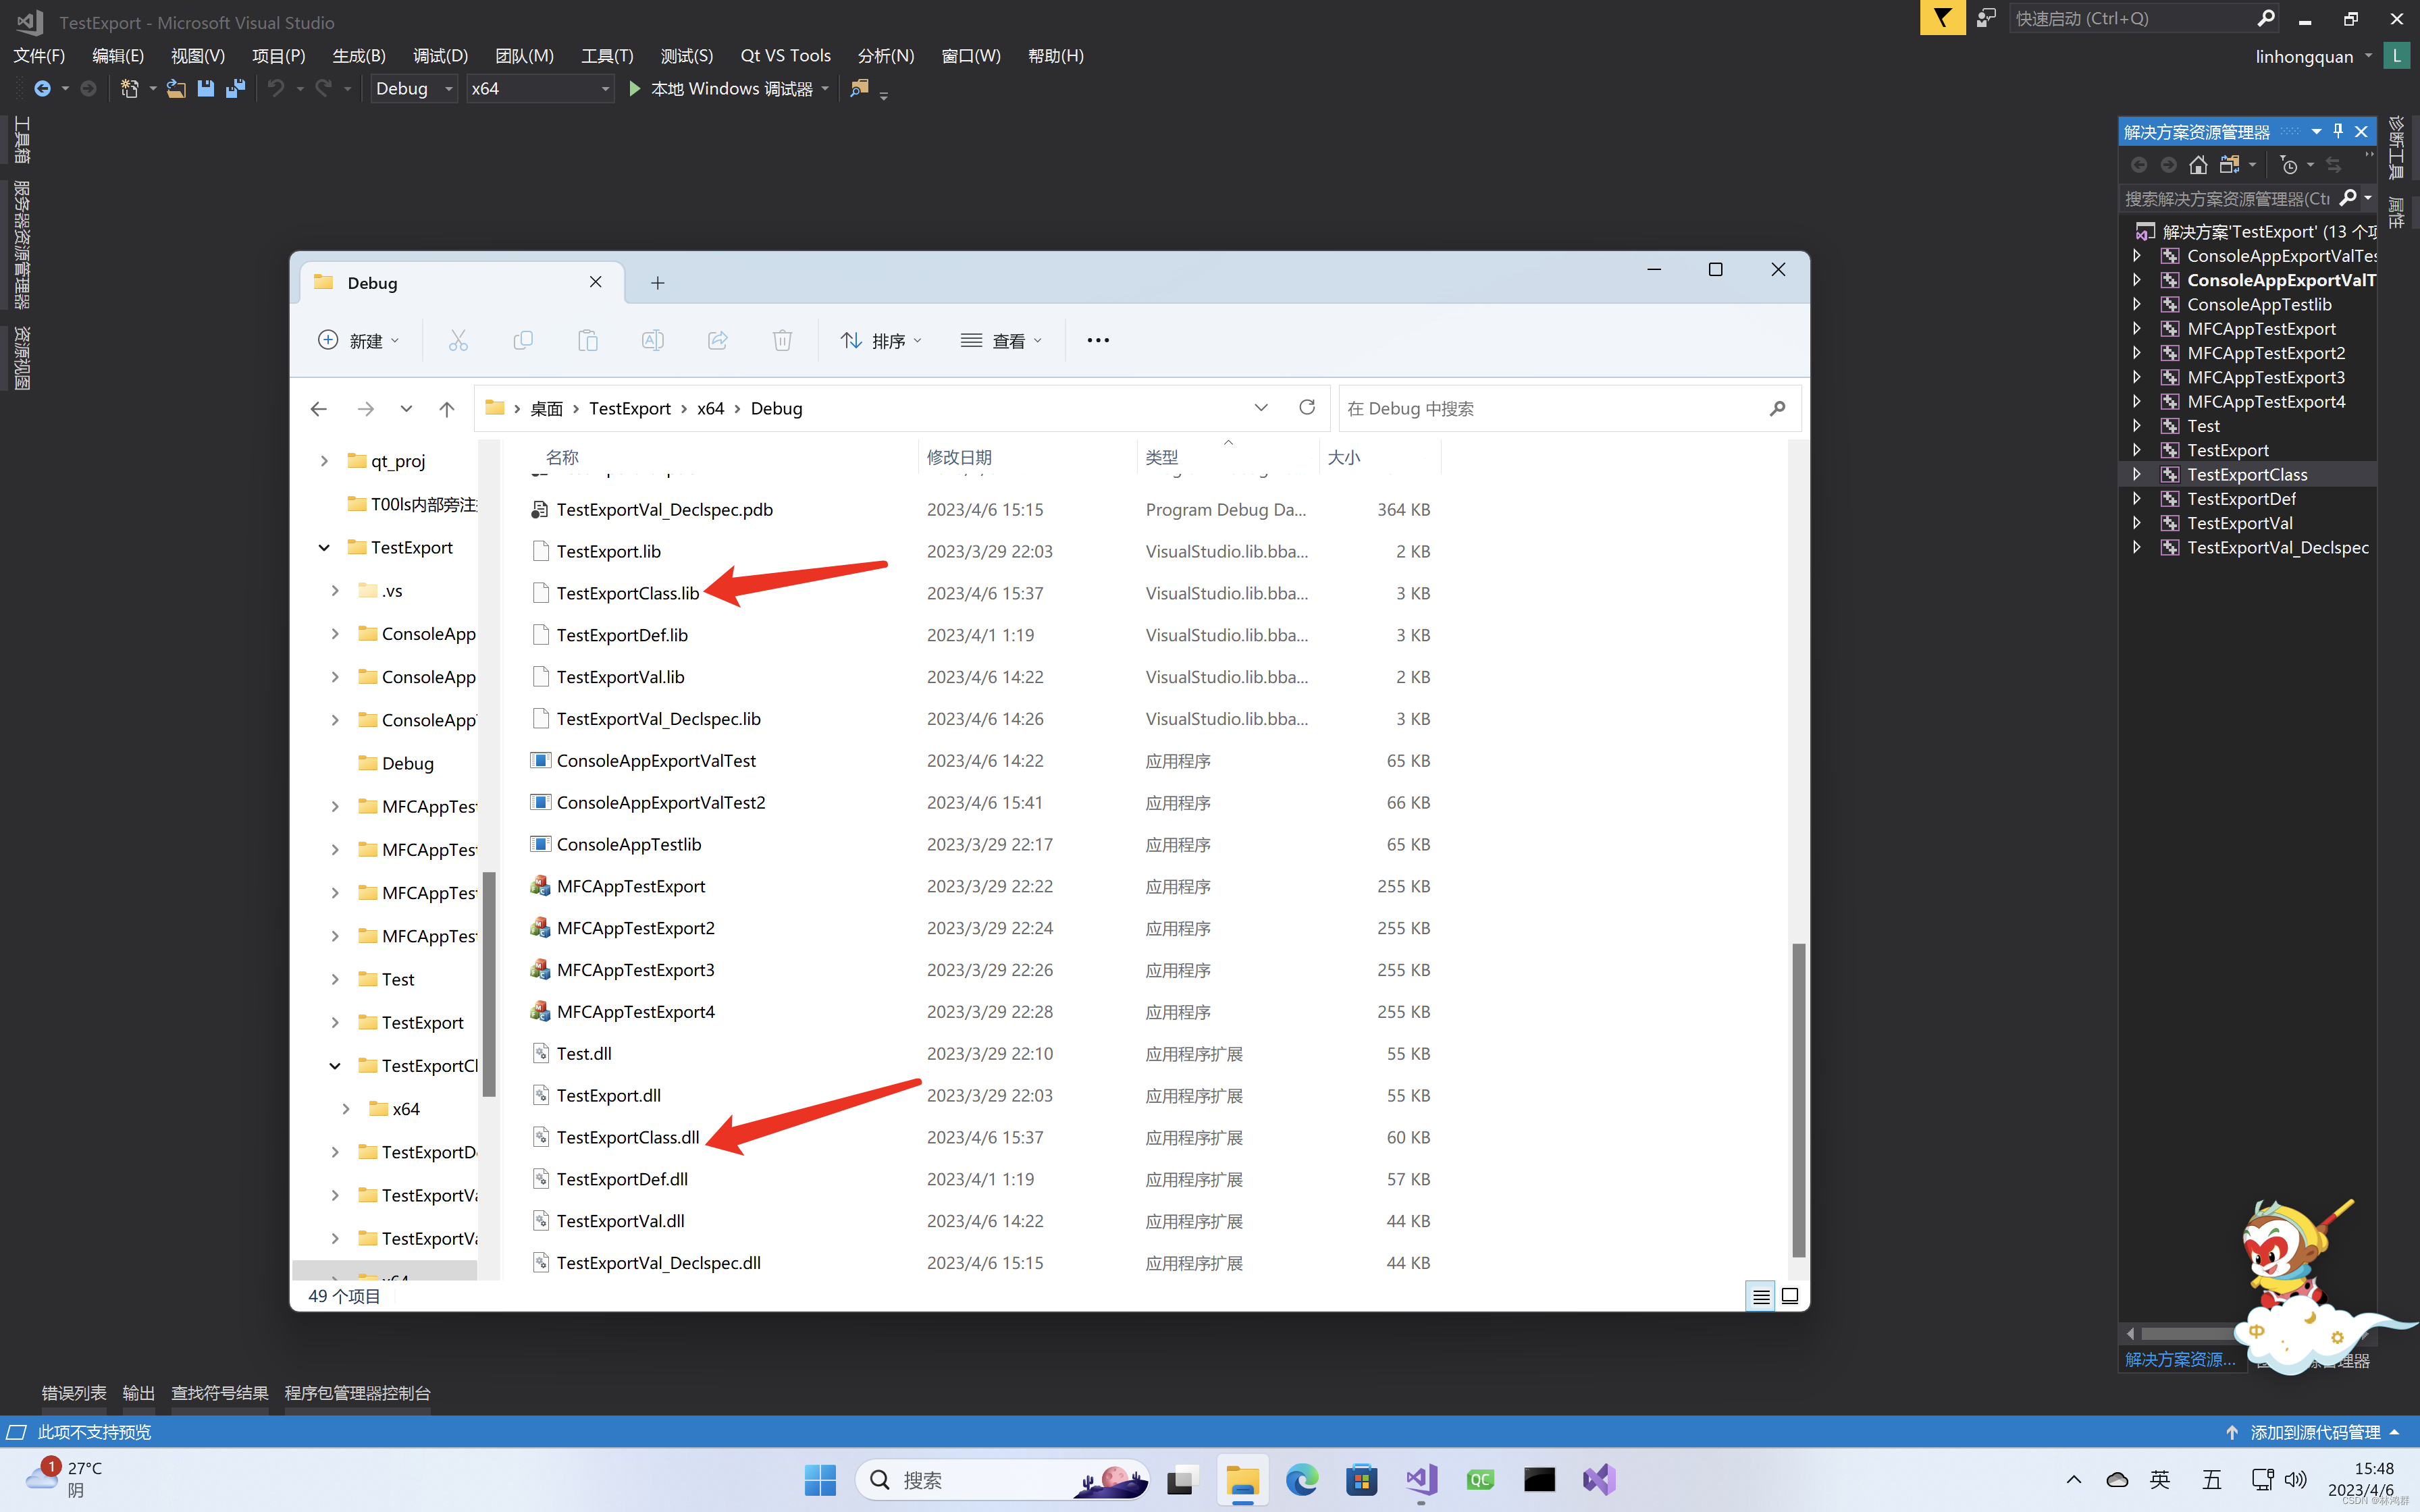2420x1512 pixels.
Task: Select TestExportClass.lib file
Action: (628, 593)
